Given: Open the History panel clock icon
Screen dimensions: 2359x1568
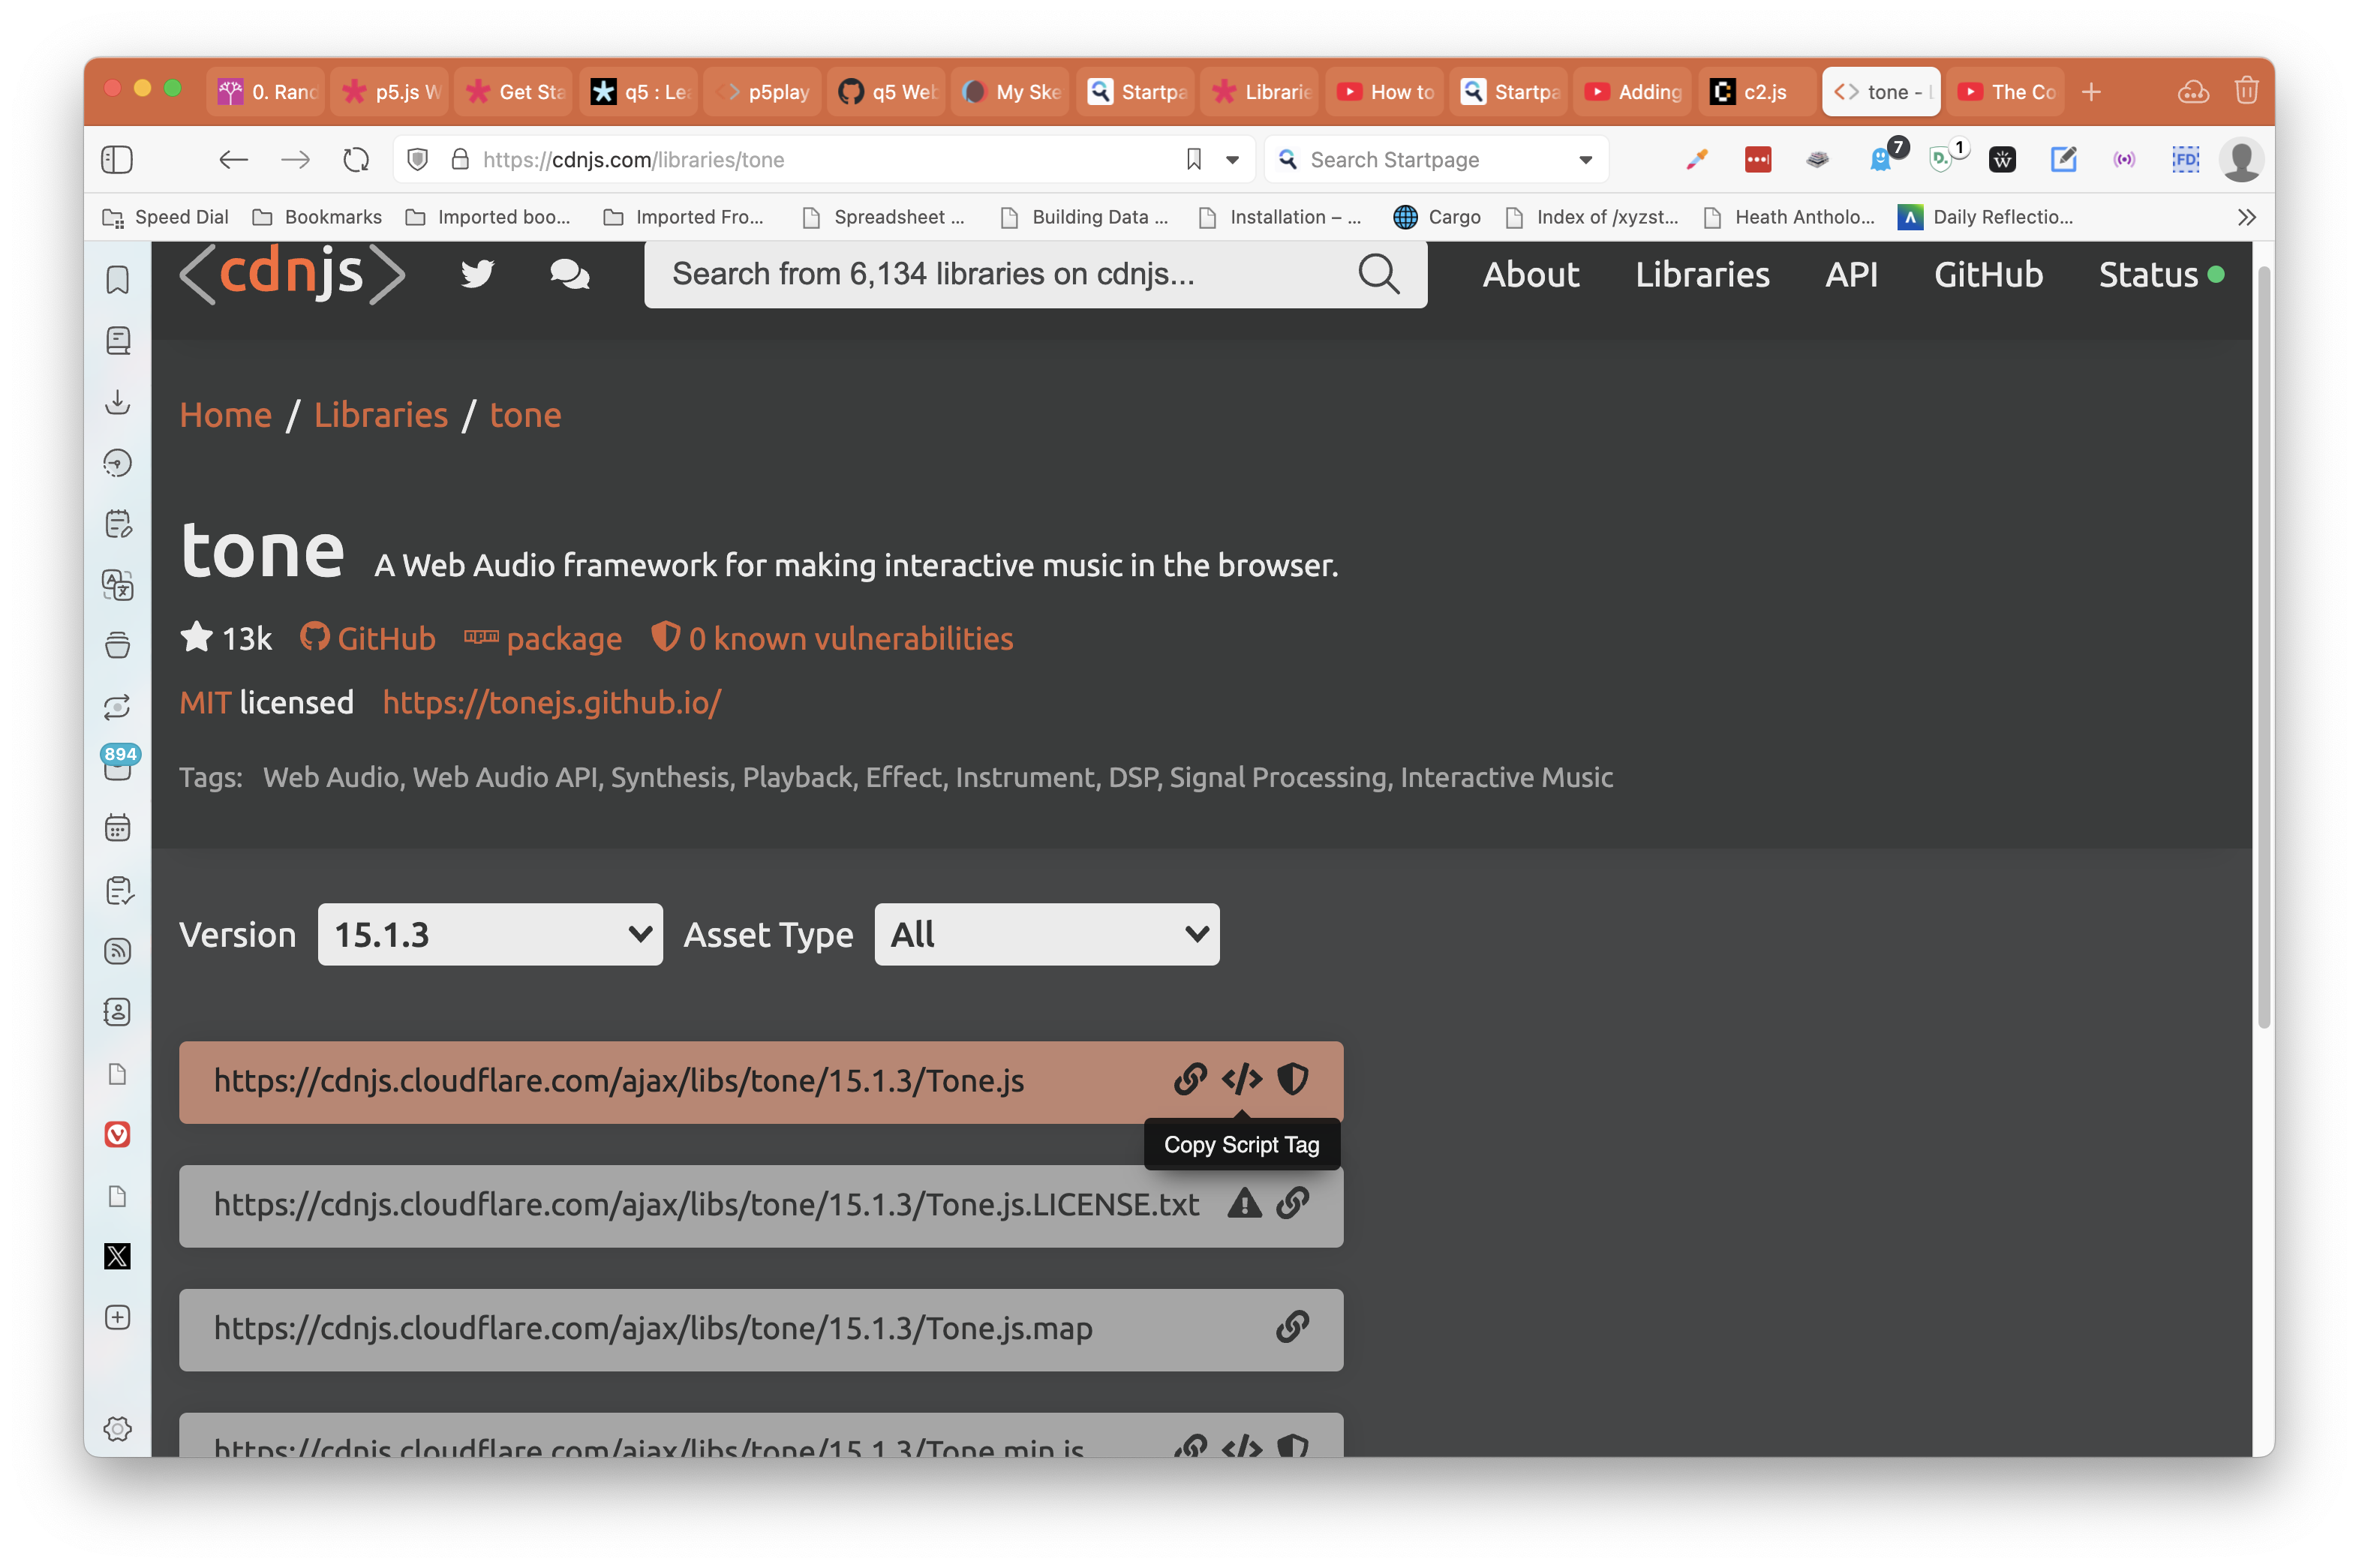Looking at the screenshot, I should click(118, 463).
